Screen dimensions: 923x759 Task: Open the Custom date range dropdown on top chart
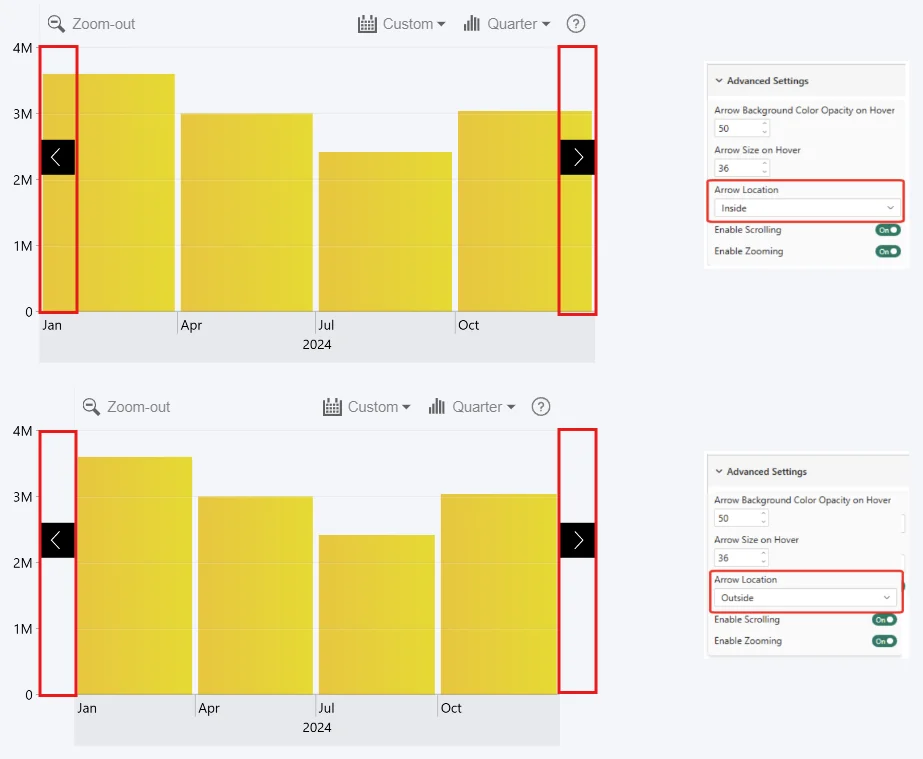click(x=402, y=24)
